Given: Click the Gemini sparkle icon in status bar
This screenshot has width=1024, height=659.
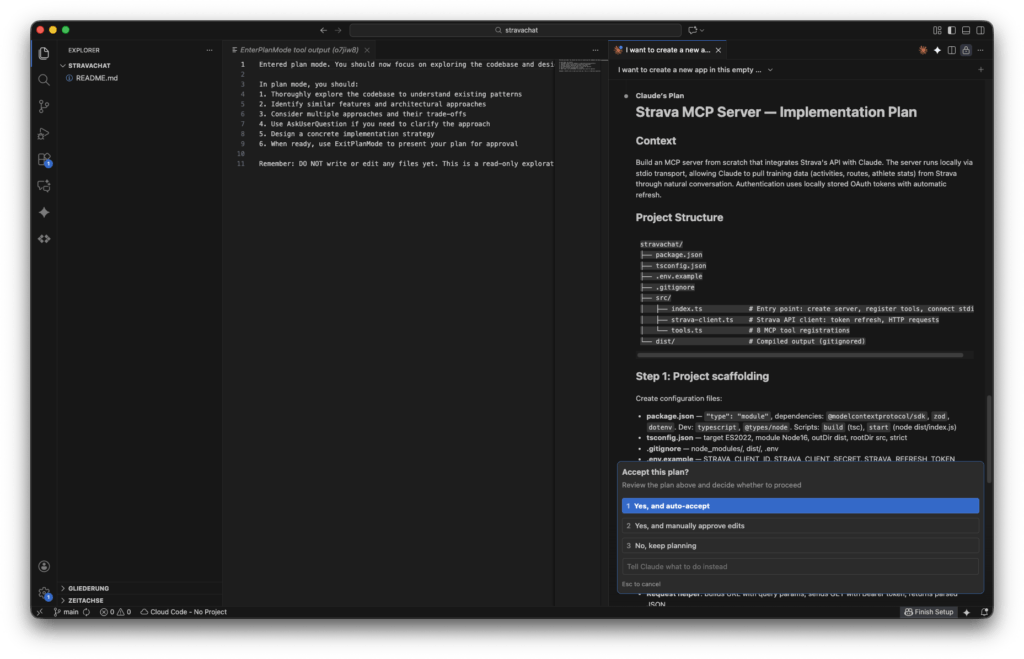Looking at the screenshot, I should 967,612.
